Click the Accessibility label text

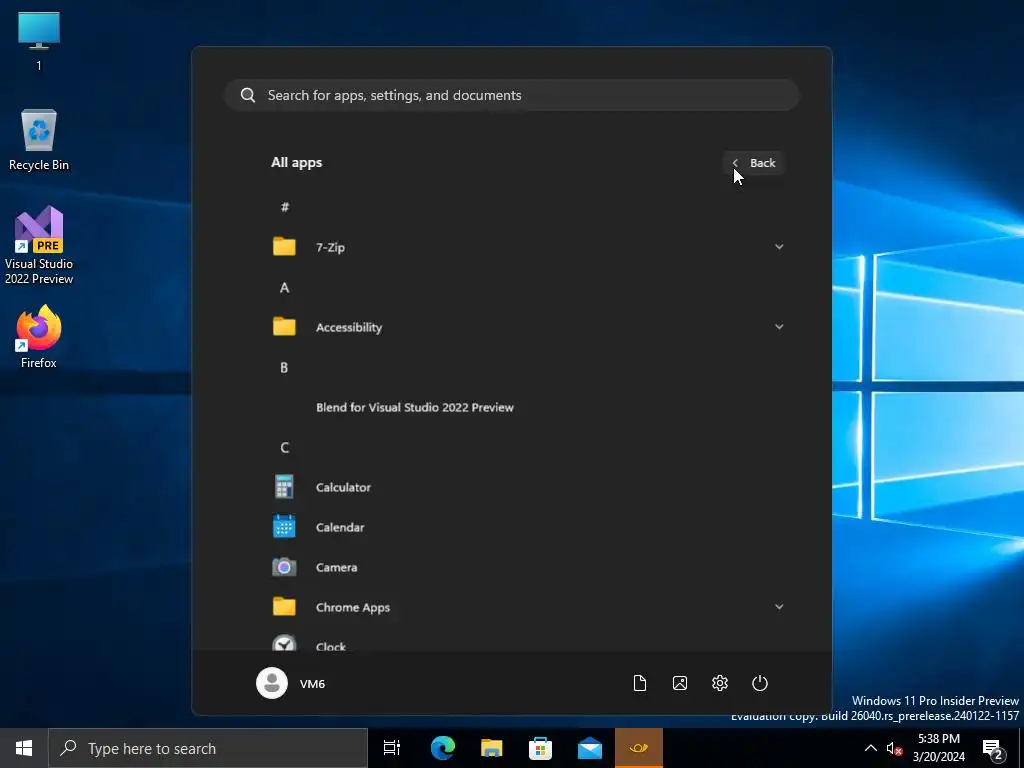pyautogui.click(x=349, y=327)
